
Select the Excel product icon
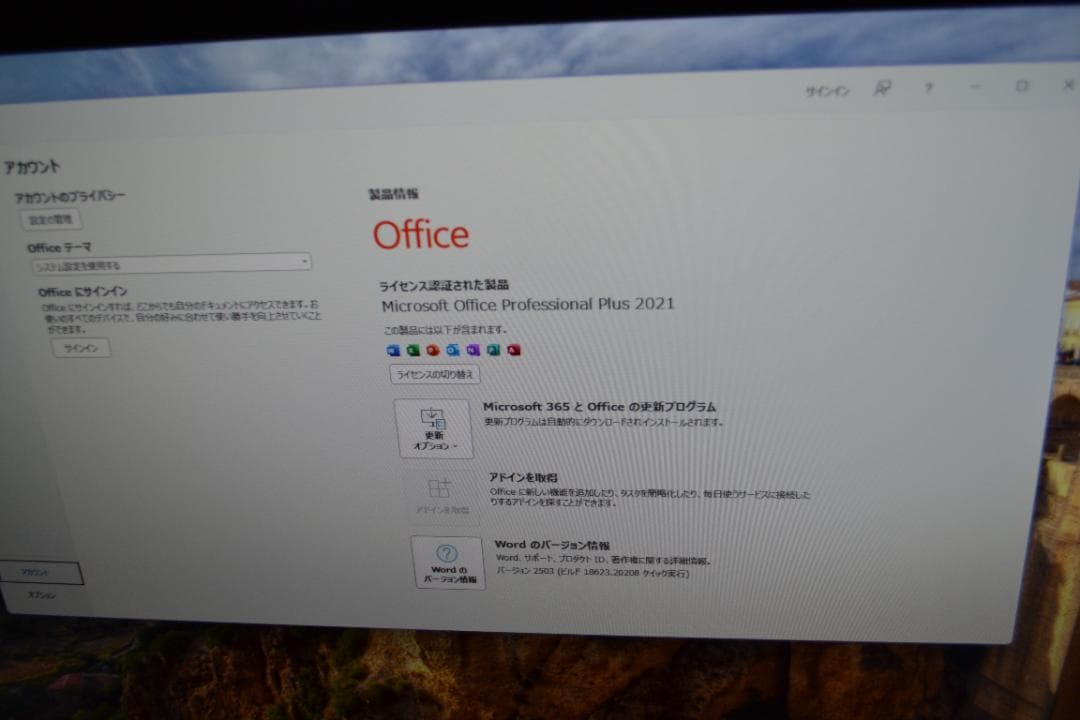pyautogui.click(x=413, y=349)
